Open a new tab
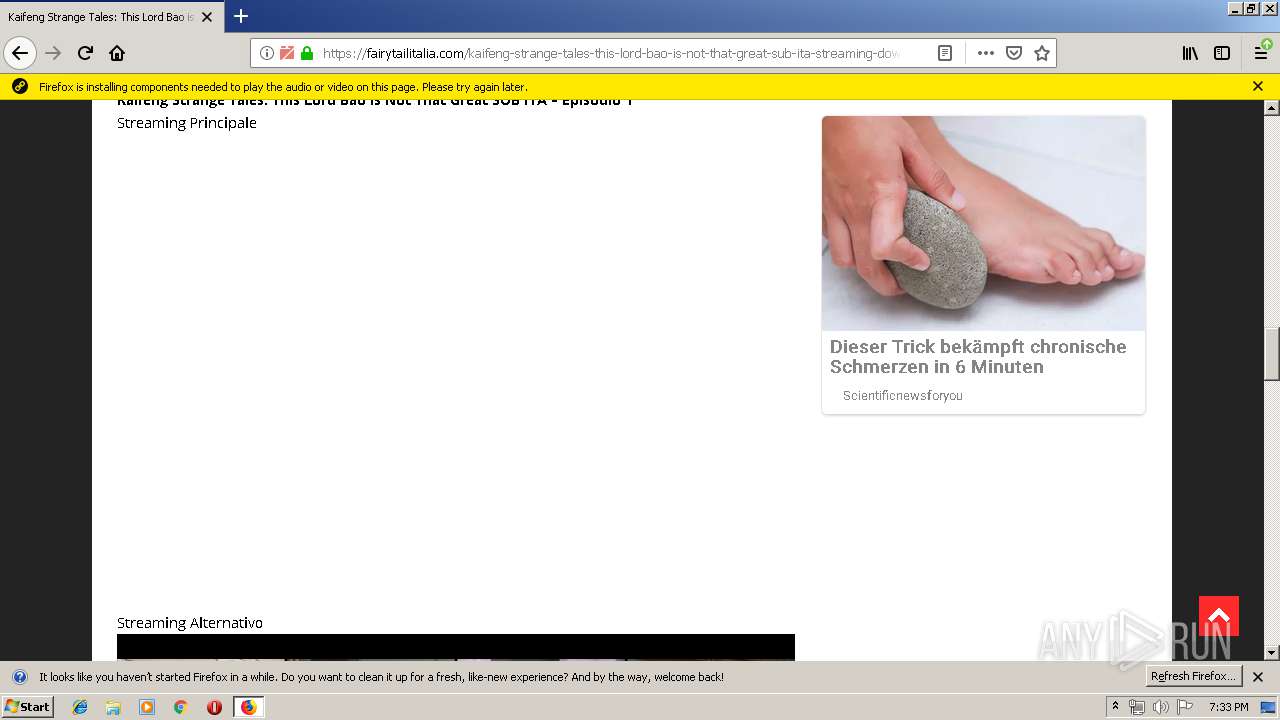Image resolution: width=1280 pixels, height=720 pixels. point(241,16)
